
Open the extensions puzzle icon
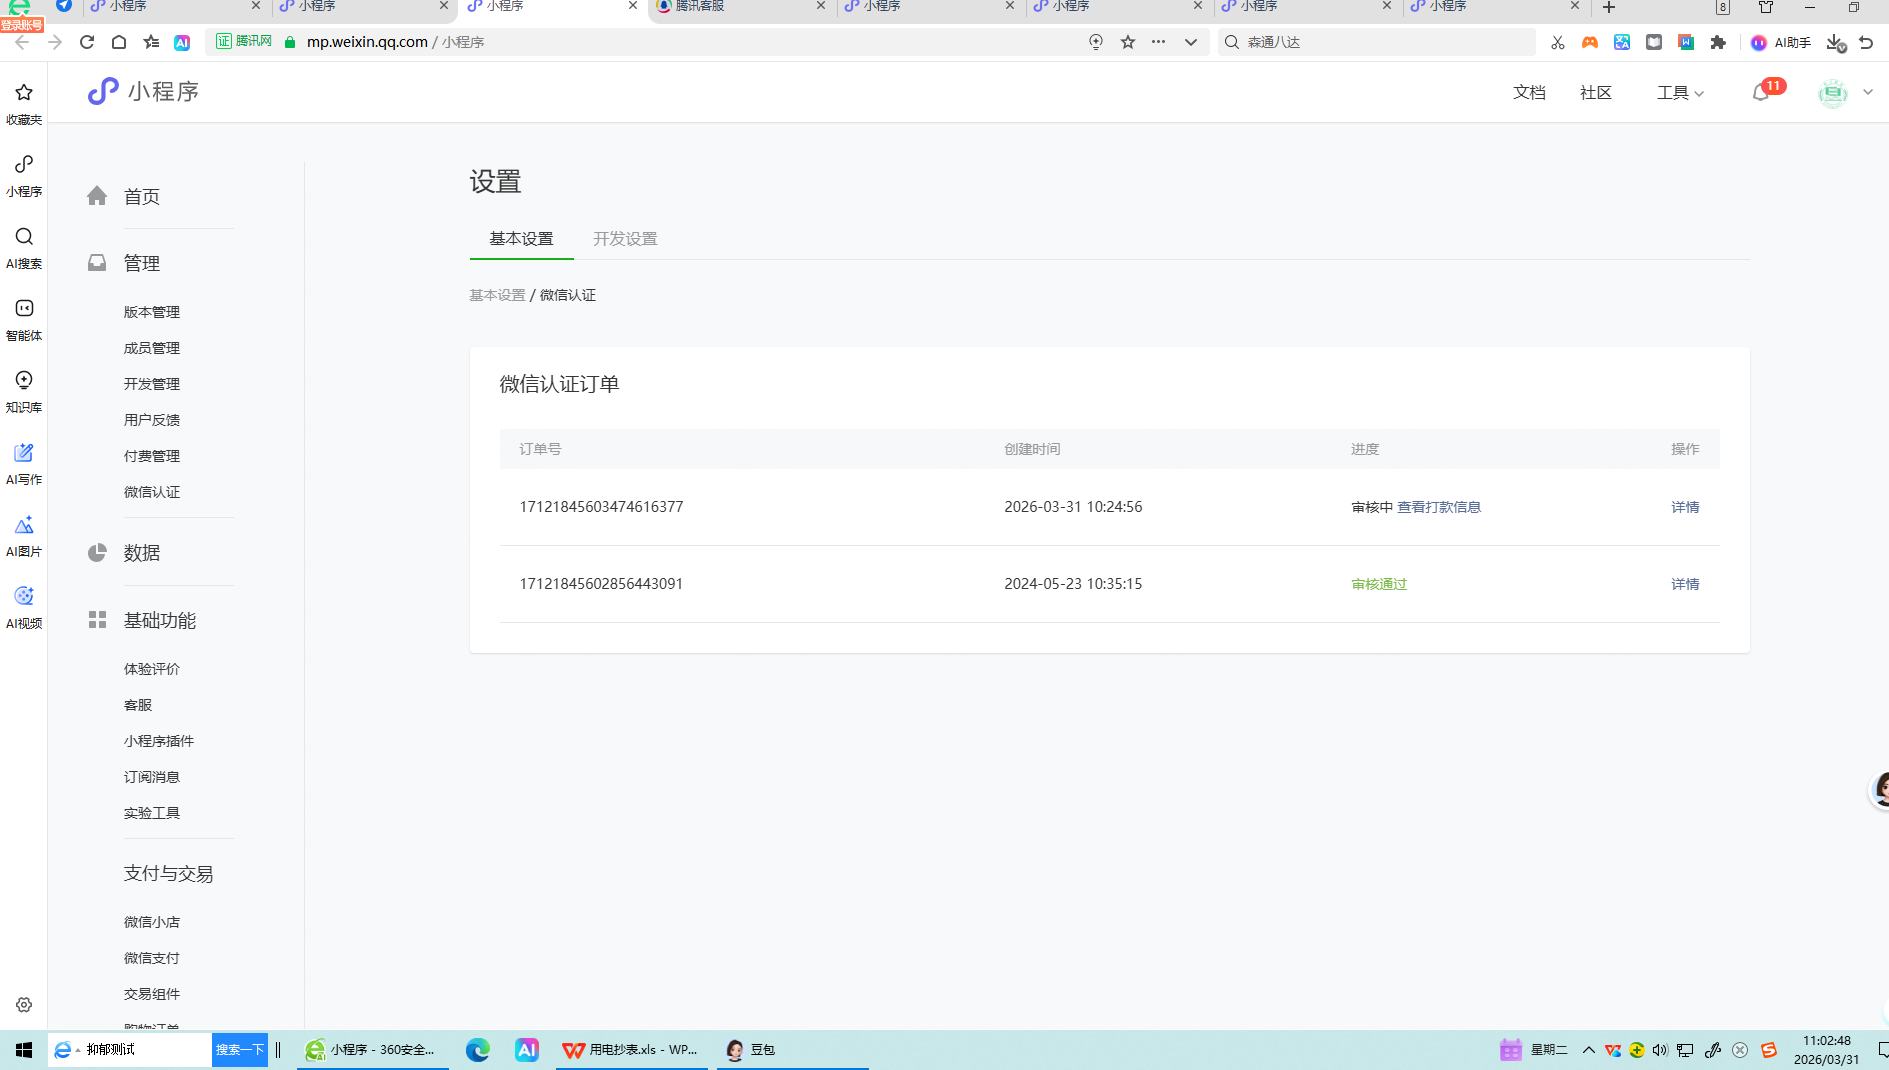click(1718, 42)
